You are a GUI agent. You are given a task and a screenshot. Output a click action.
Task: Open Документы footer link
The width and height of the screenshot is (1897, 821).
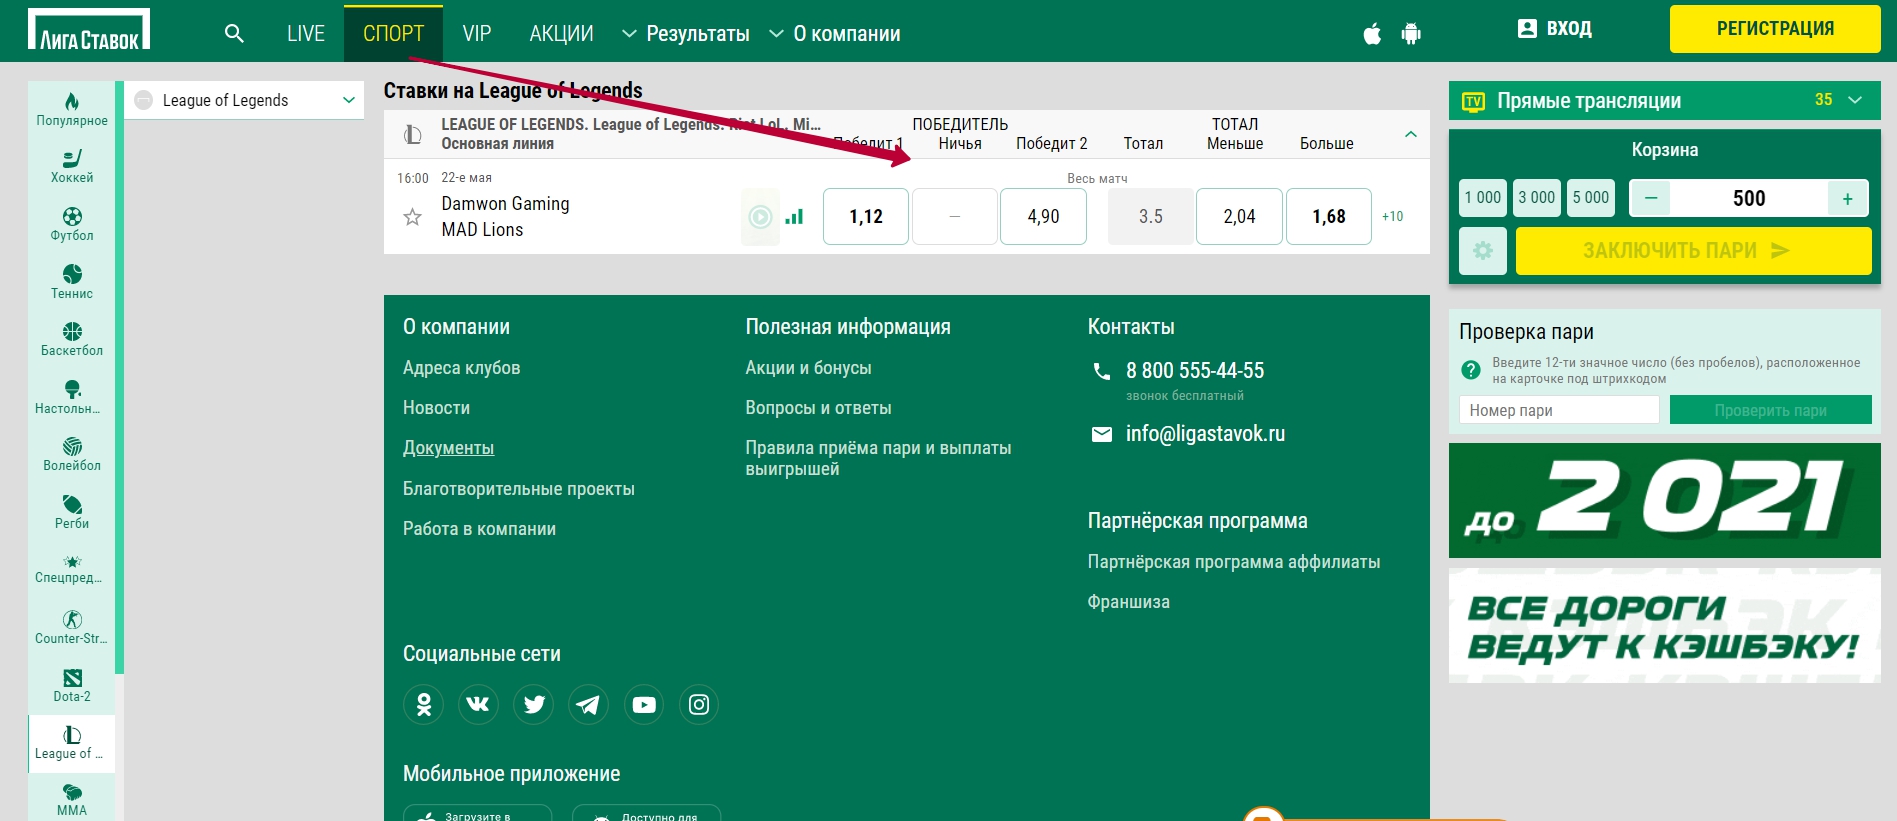448,448
